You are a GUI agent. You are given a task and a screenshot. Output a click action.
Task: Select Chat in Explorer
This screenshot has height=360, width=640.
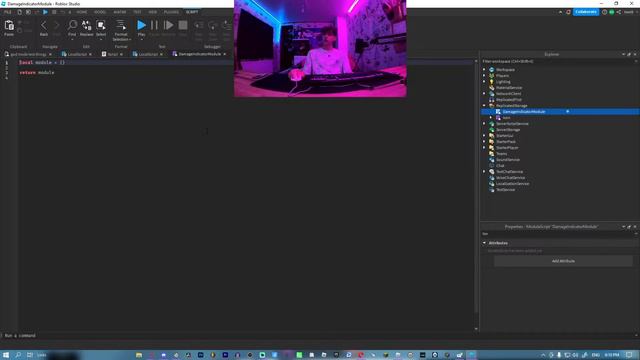(500, 166)
